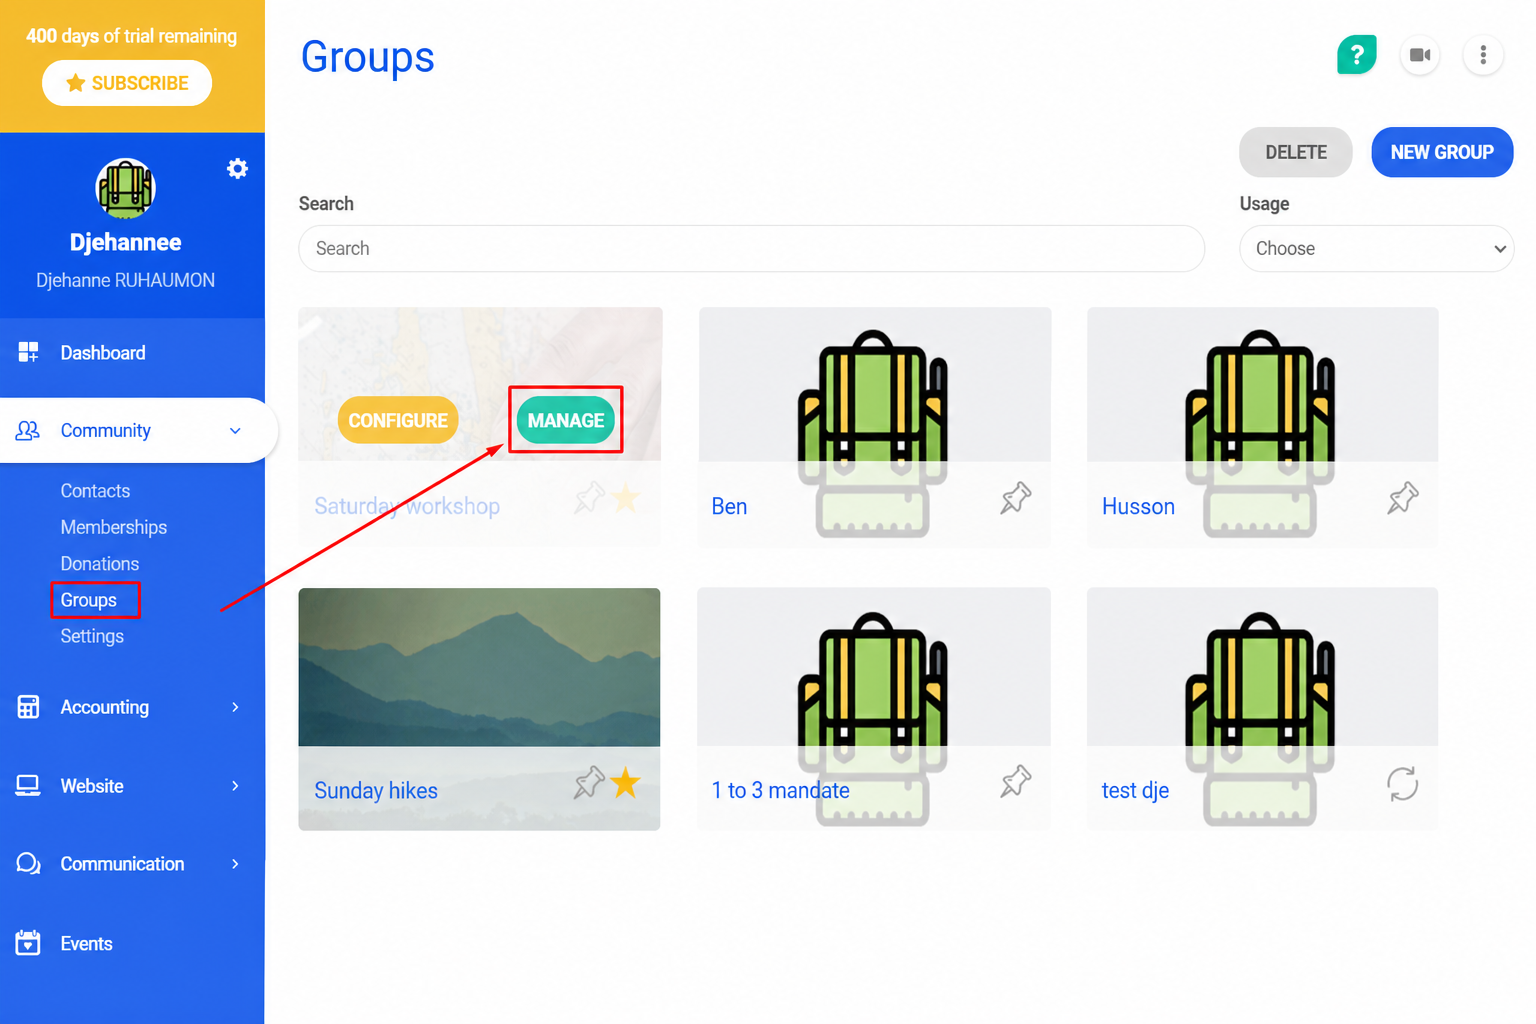Click the sync icon on test dje group

coord(1402,784)
